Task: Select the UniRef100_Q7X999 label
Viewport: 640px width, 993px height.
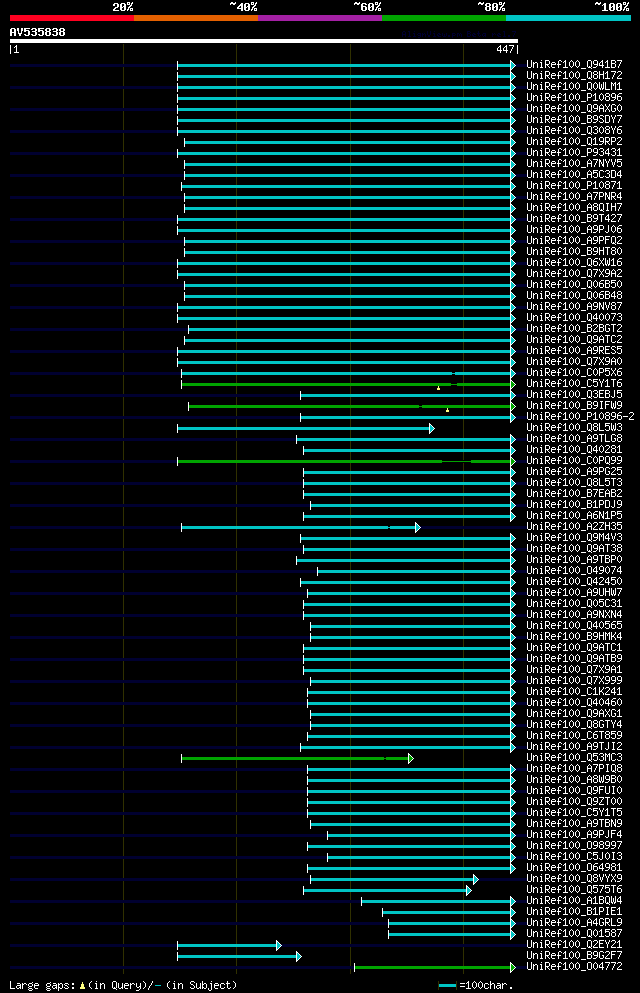Action: click(574, 681)
